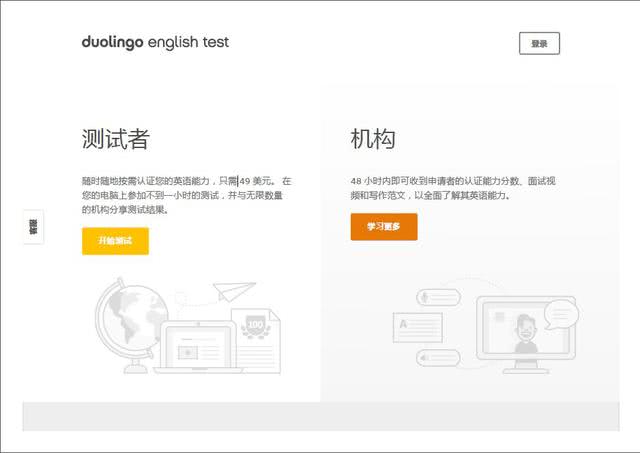The height and width of the screenshot is (453, 640).
Task: Click the paper airplane illustration
Action: pyautogui.click(x=234, y=291)
